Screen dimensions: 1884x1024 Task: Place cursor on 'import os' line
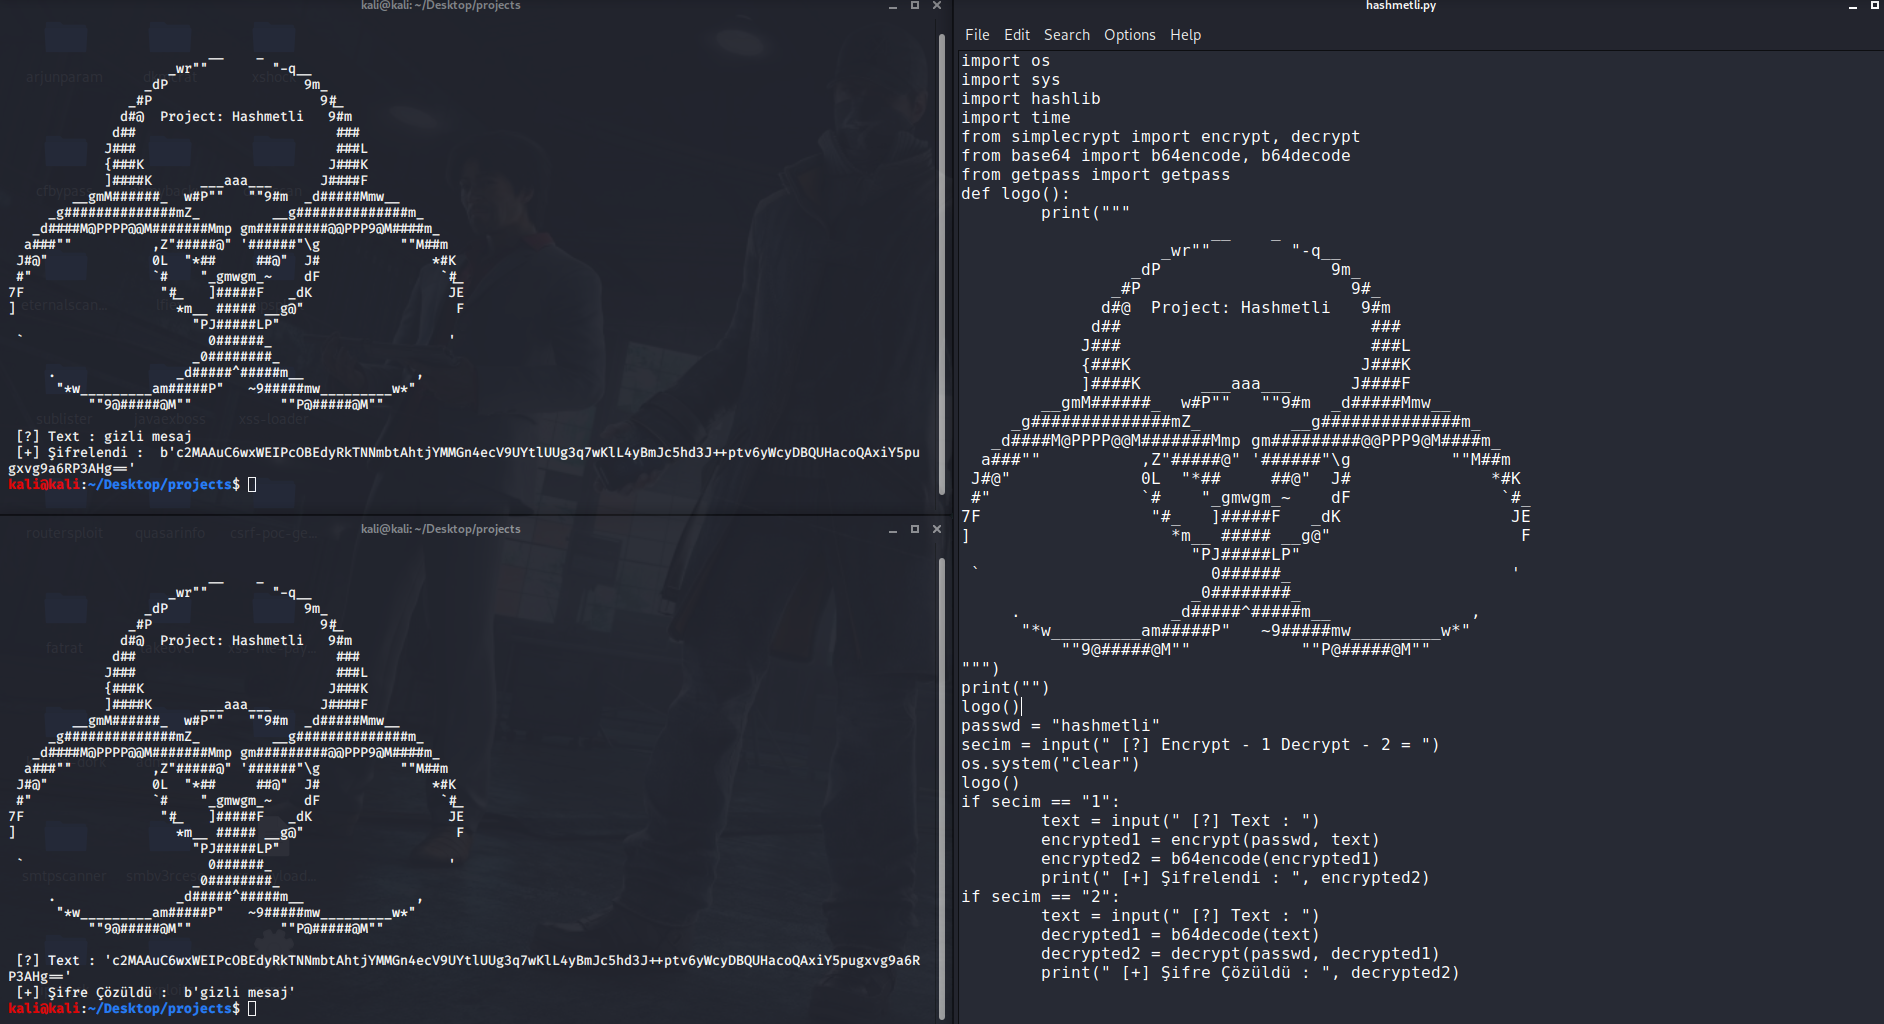pyautogui.click(x=1005, y=61)
